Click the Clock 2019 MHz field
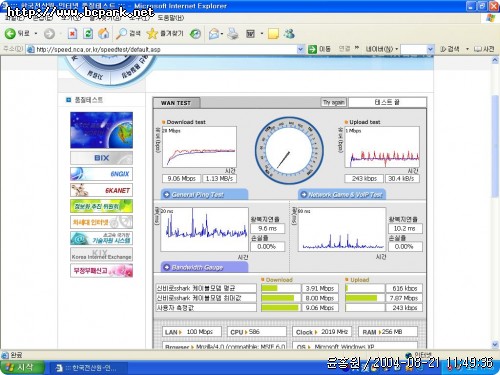 [322, 332]
